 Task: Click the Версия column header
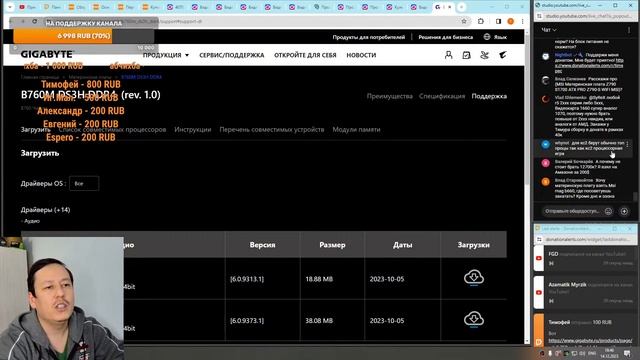(262, 245)
